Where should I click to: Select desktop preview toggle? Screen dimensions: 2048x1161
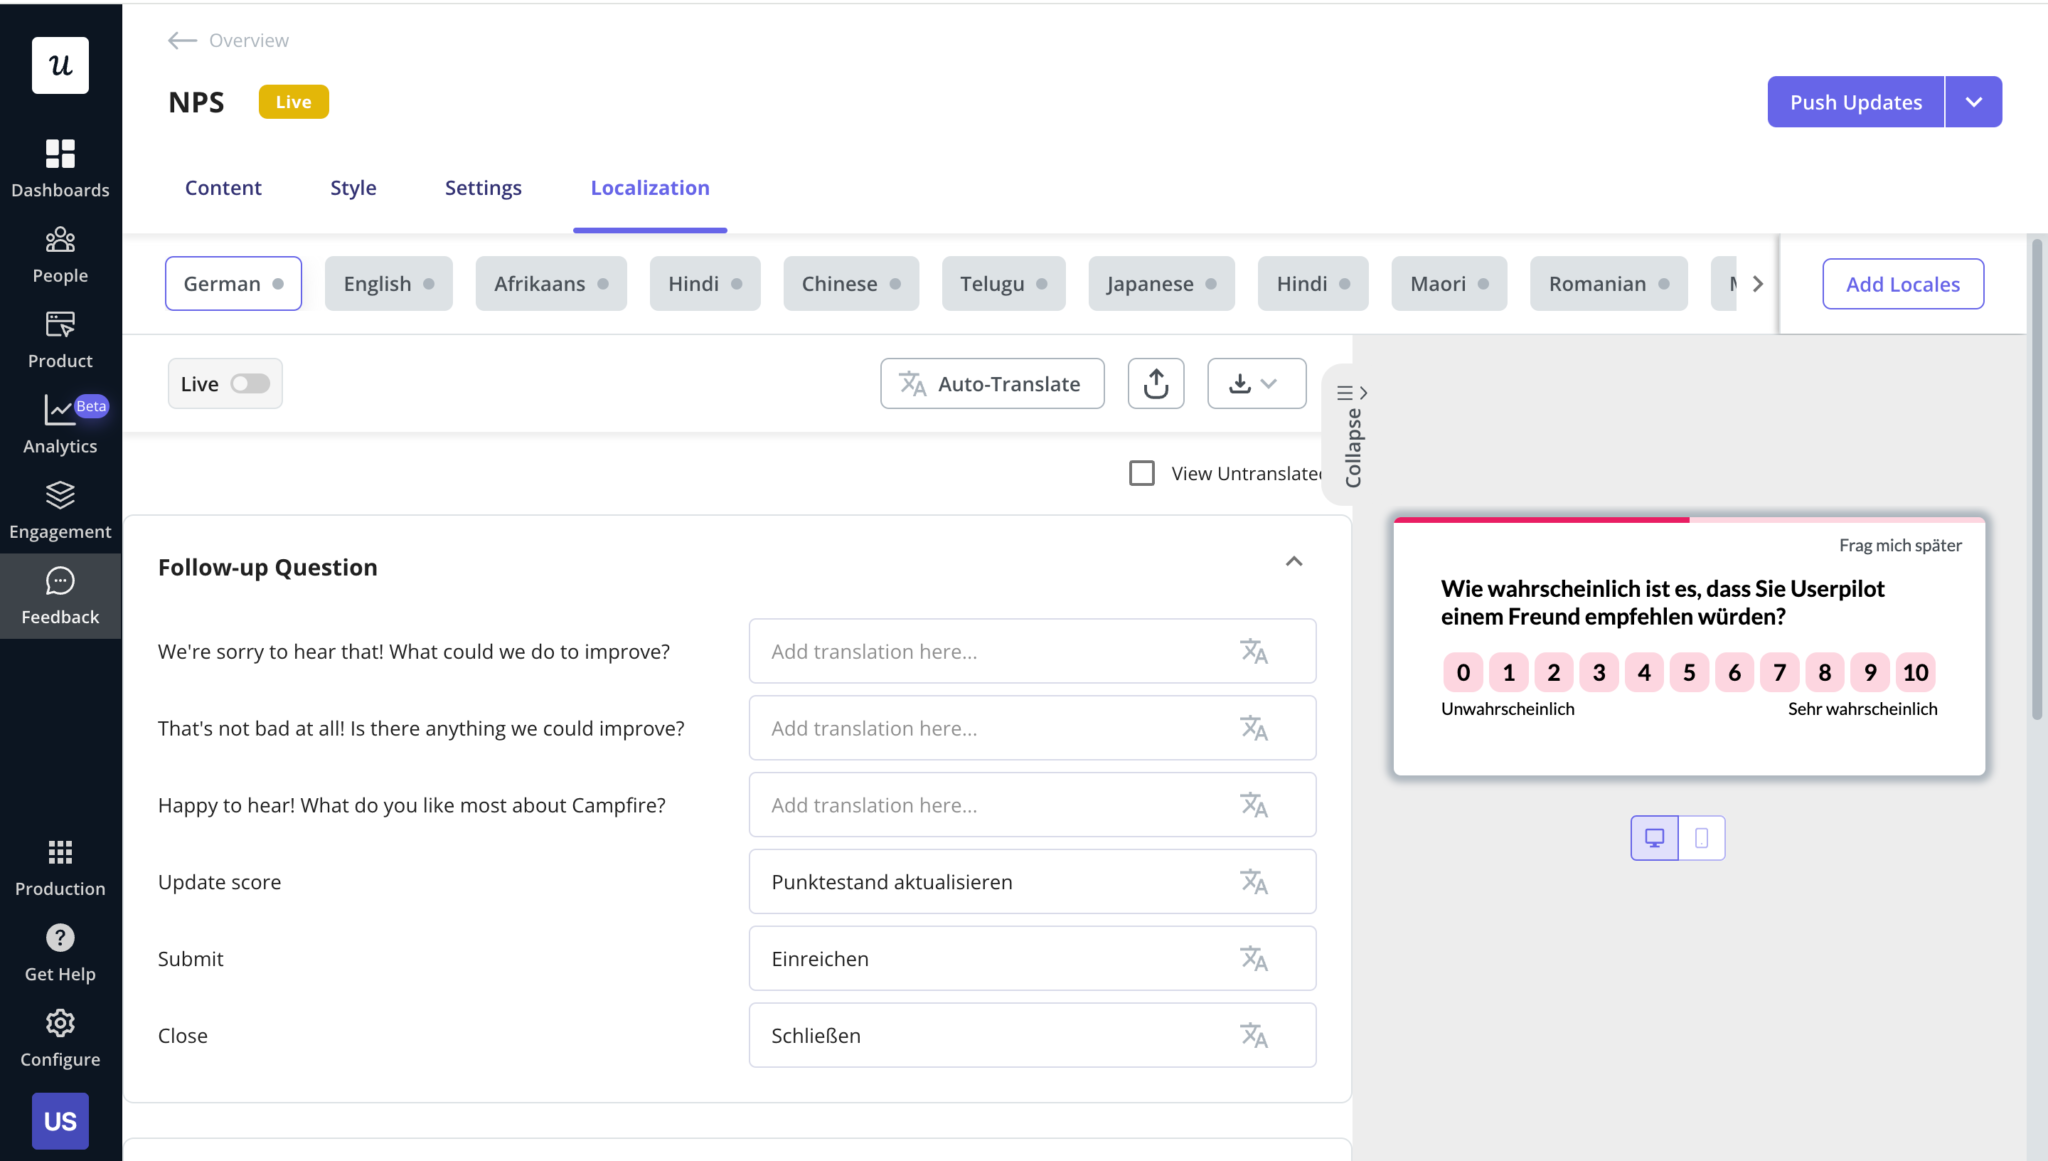[1656, 837]
